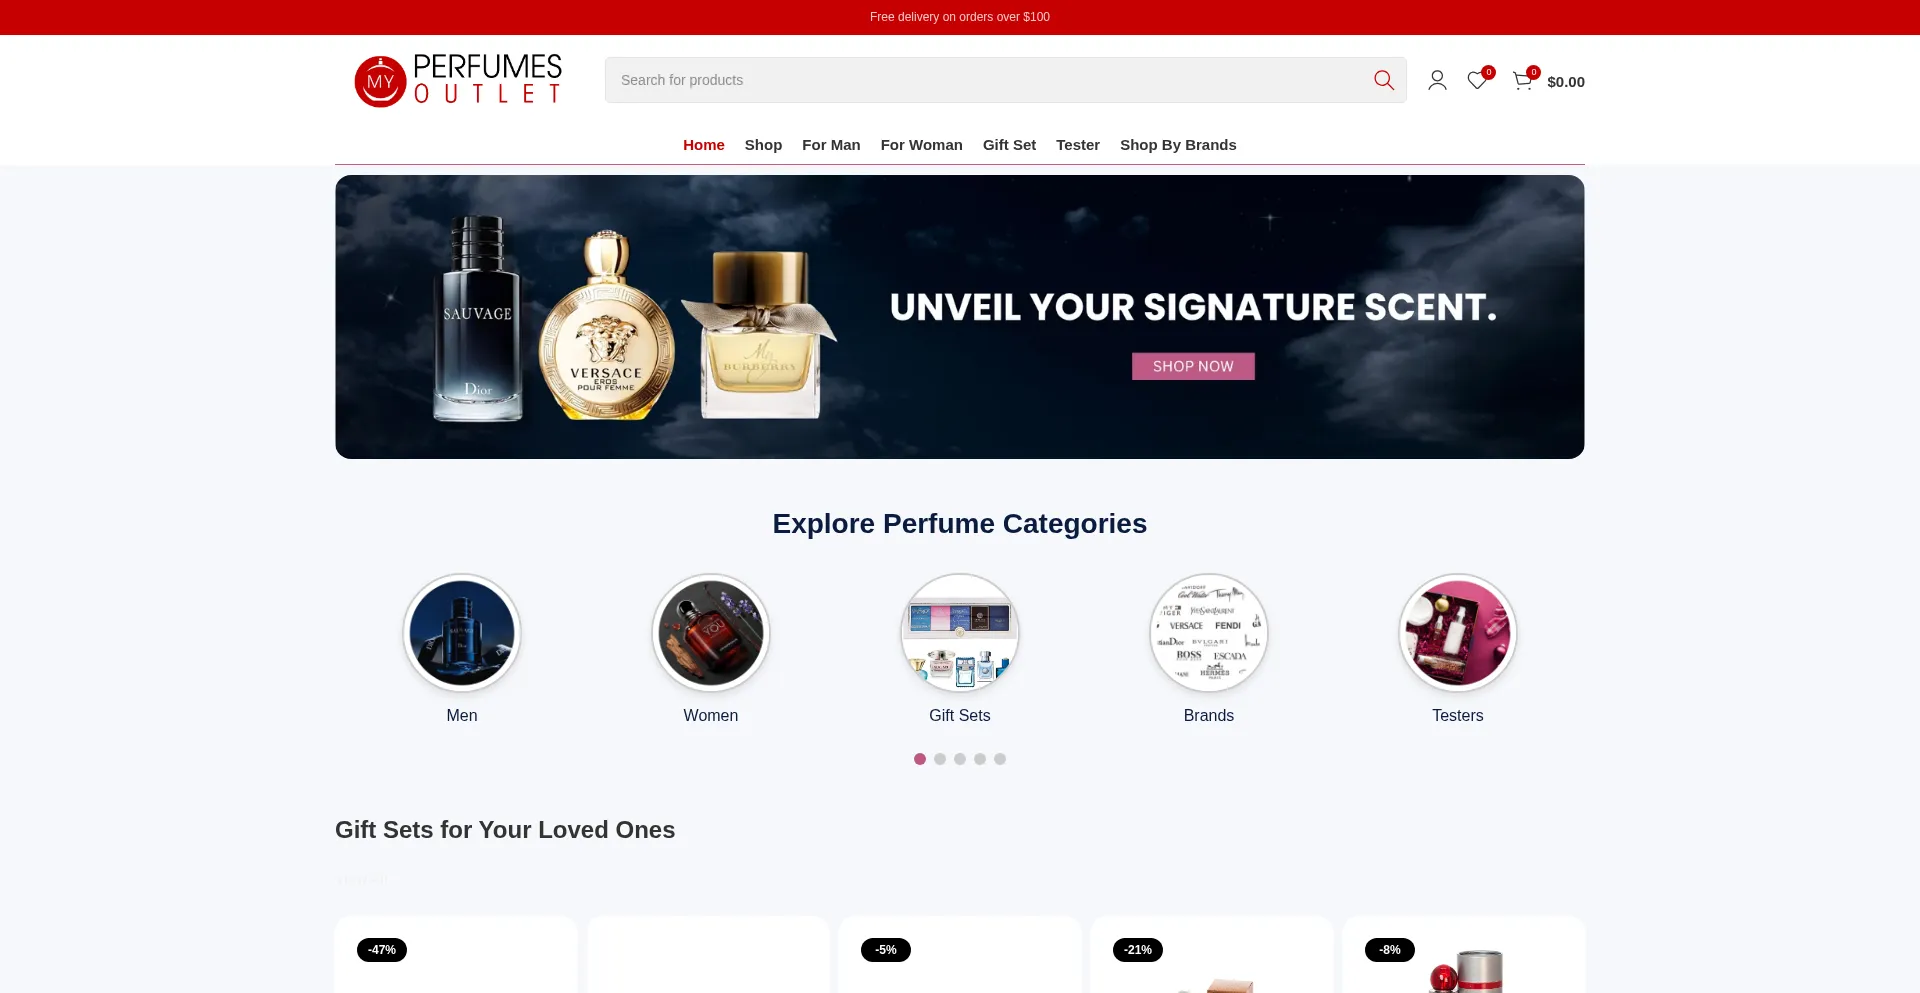The image size is (1920, 993).
Task: Open the Testers category circle
Action: [1458, 633]
